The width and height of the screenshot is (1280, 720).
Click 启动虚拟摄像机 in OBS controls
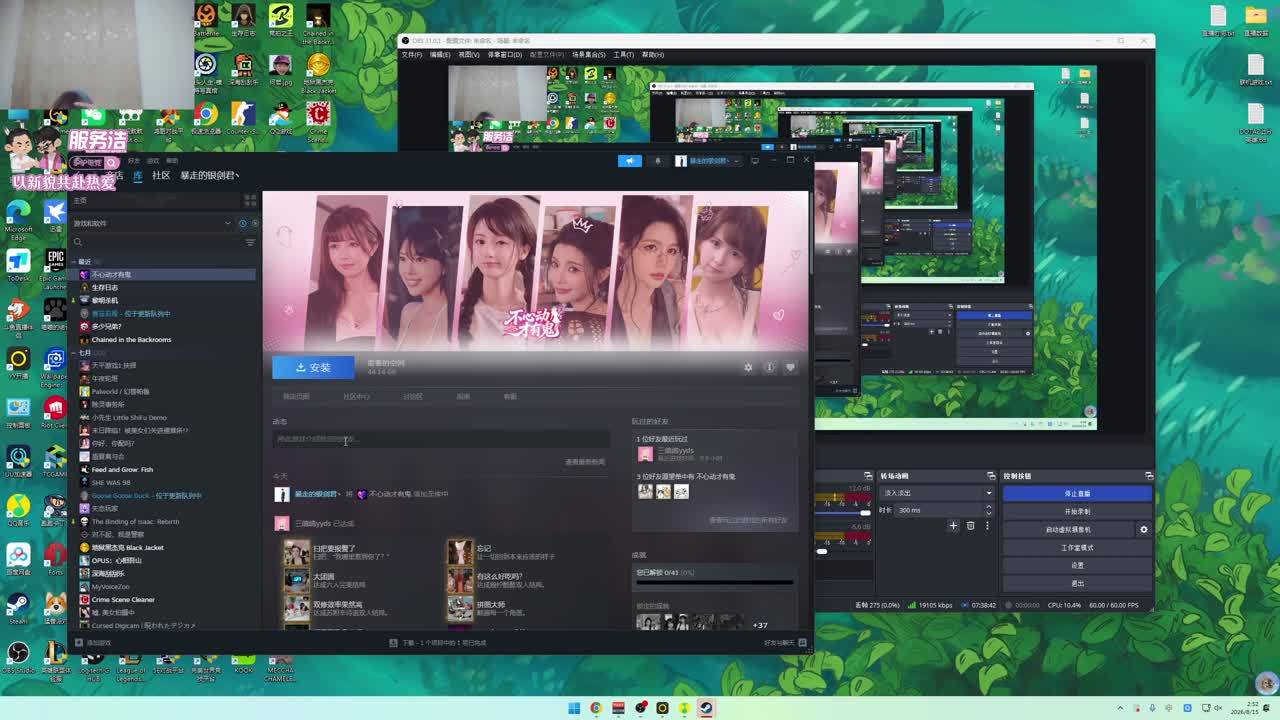[x=1069, y=530]
